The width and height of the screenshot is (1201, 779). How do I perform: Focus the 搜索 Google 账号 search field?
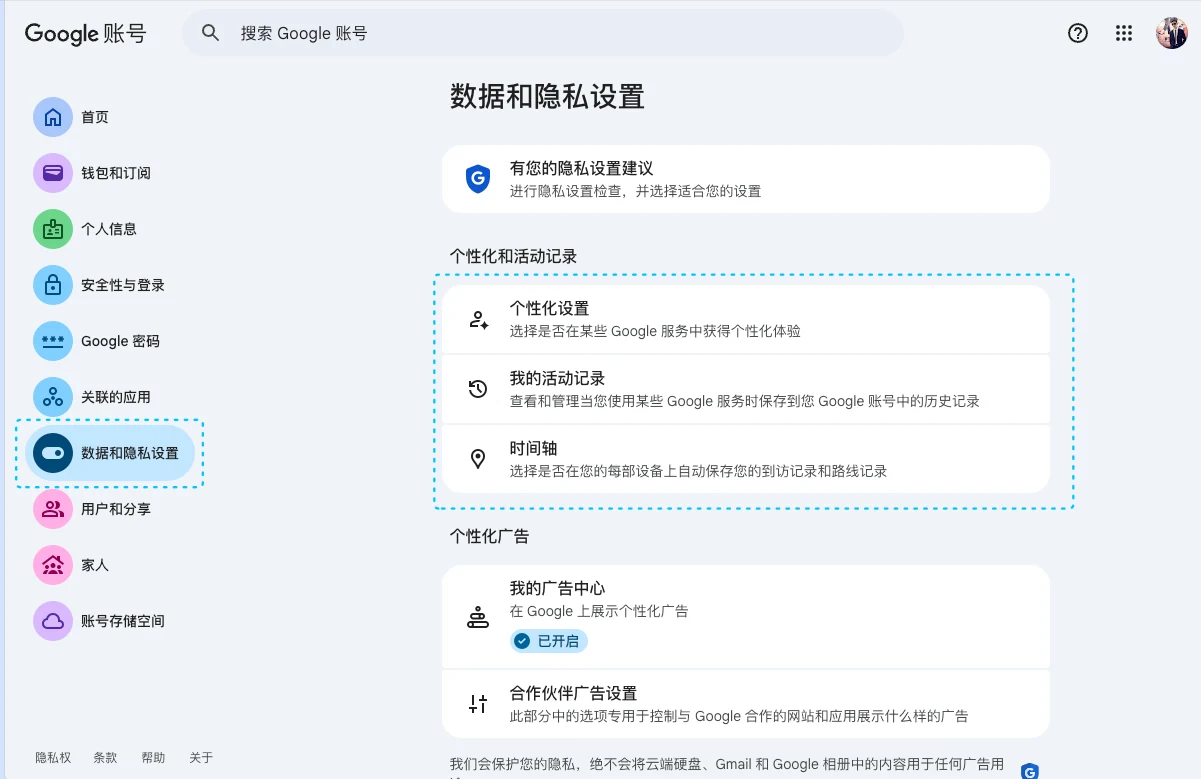click(542, 33)
